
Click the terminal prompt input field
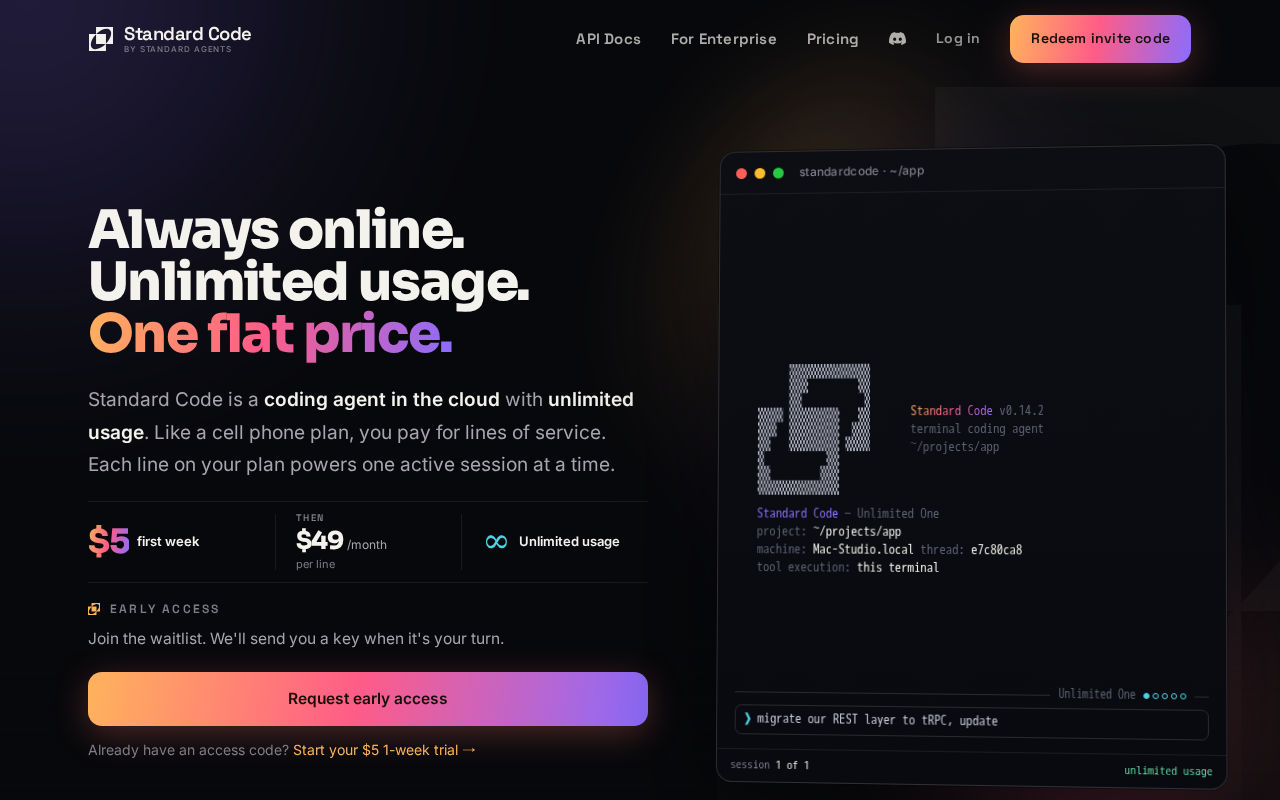coord(971,721)
